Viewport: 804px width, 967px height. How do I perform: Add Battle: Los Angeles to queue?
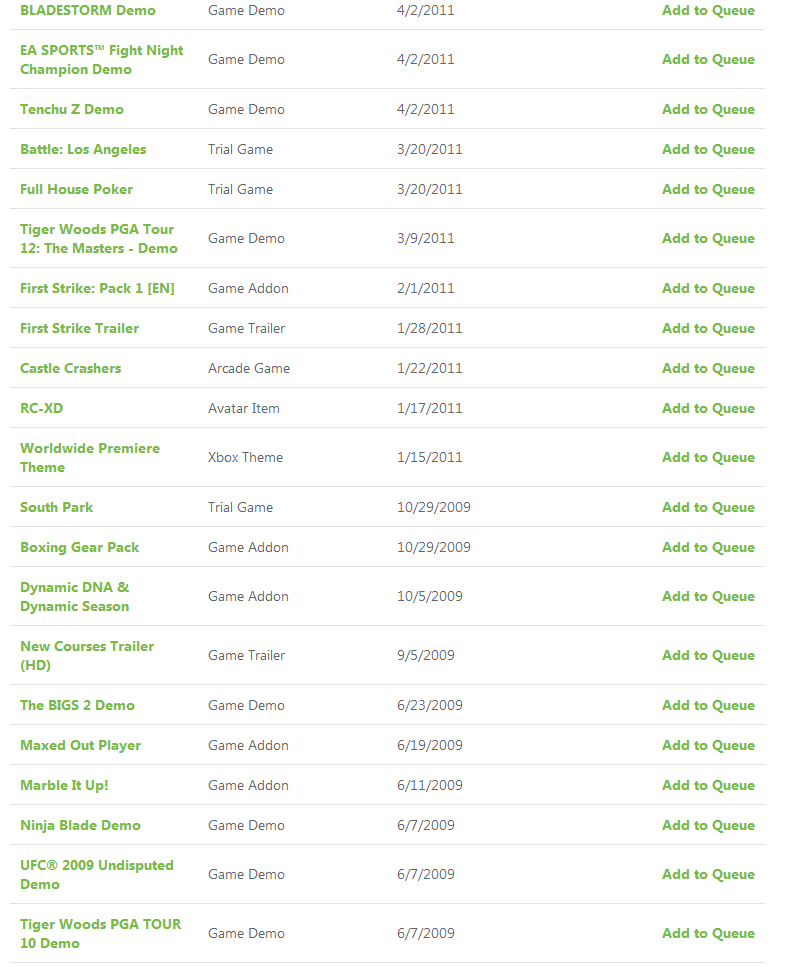[x=708, y=150]
